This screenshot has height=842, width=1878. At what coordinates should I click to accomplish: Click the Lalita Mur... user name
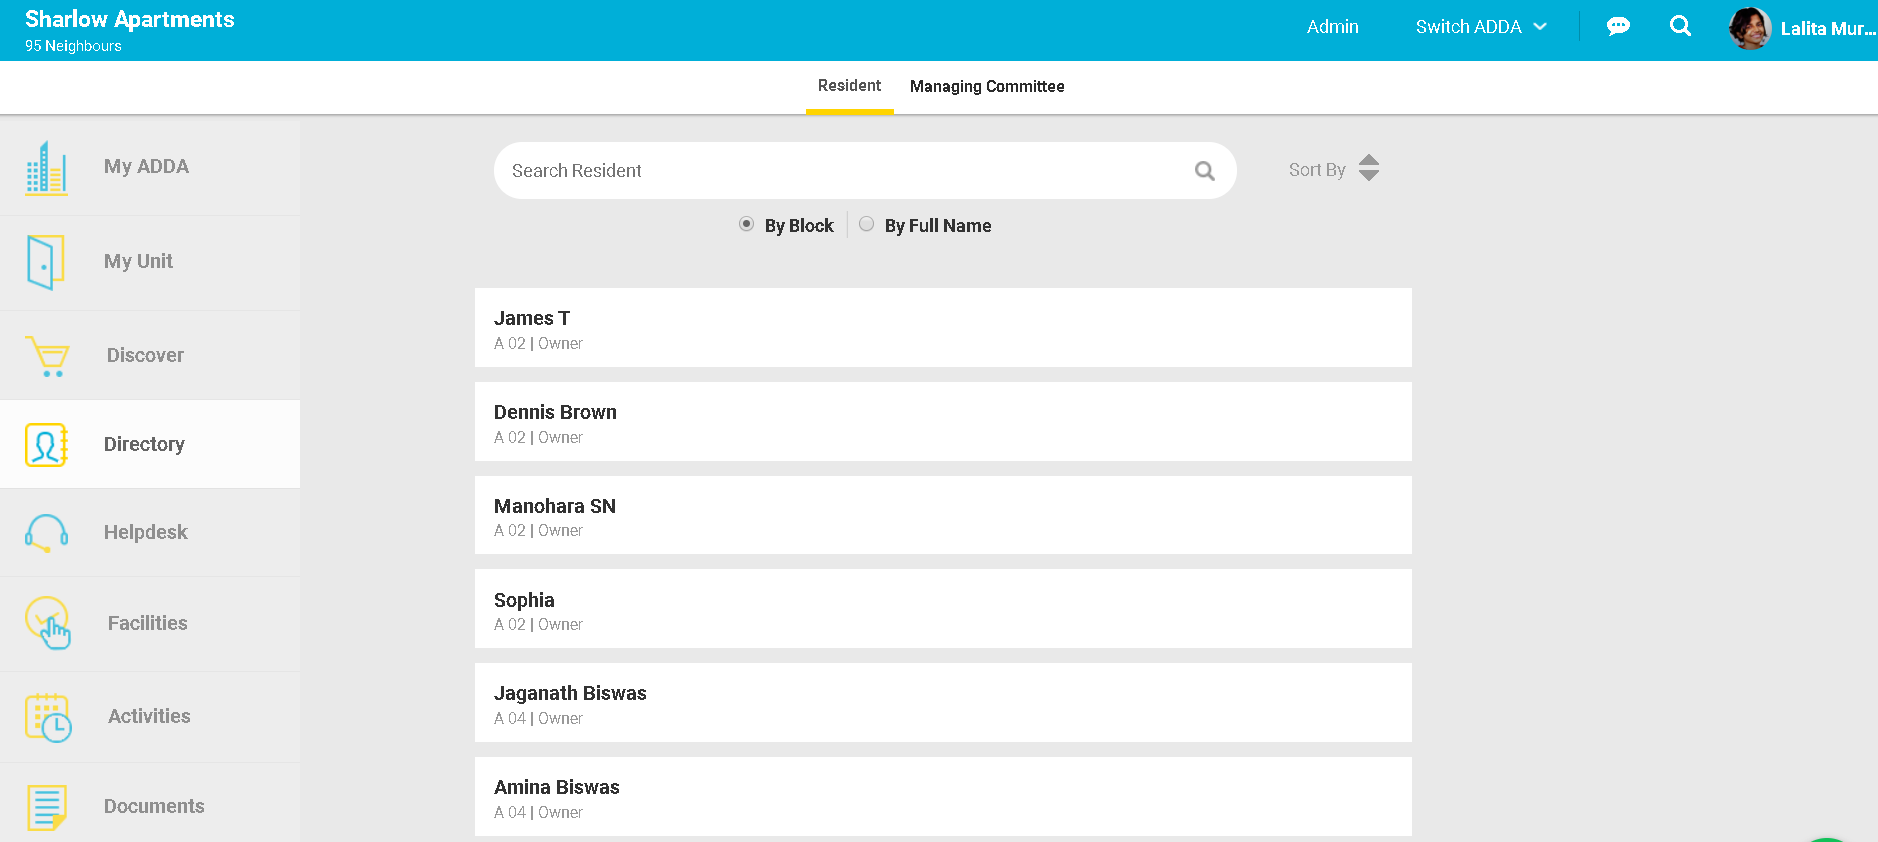[1827, 29]
